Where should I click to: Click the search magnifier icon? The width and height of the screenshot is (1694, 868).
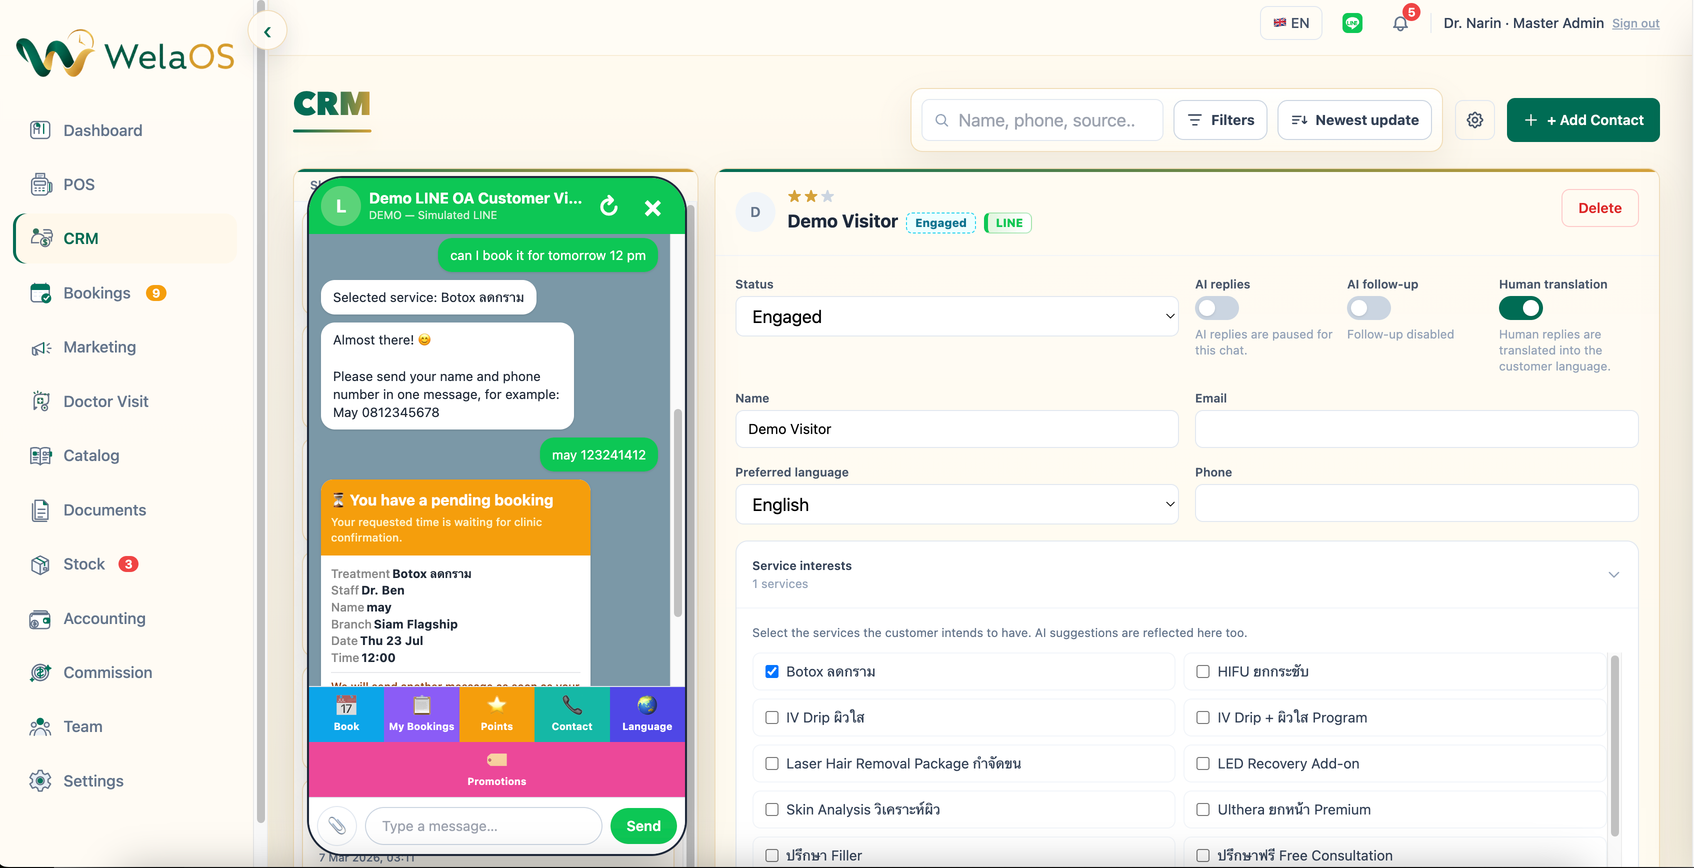click(x=941, y=120)
